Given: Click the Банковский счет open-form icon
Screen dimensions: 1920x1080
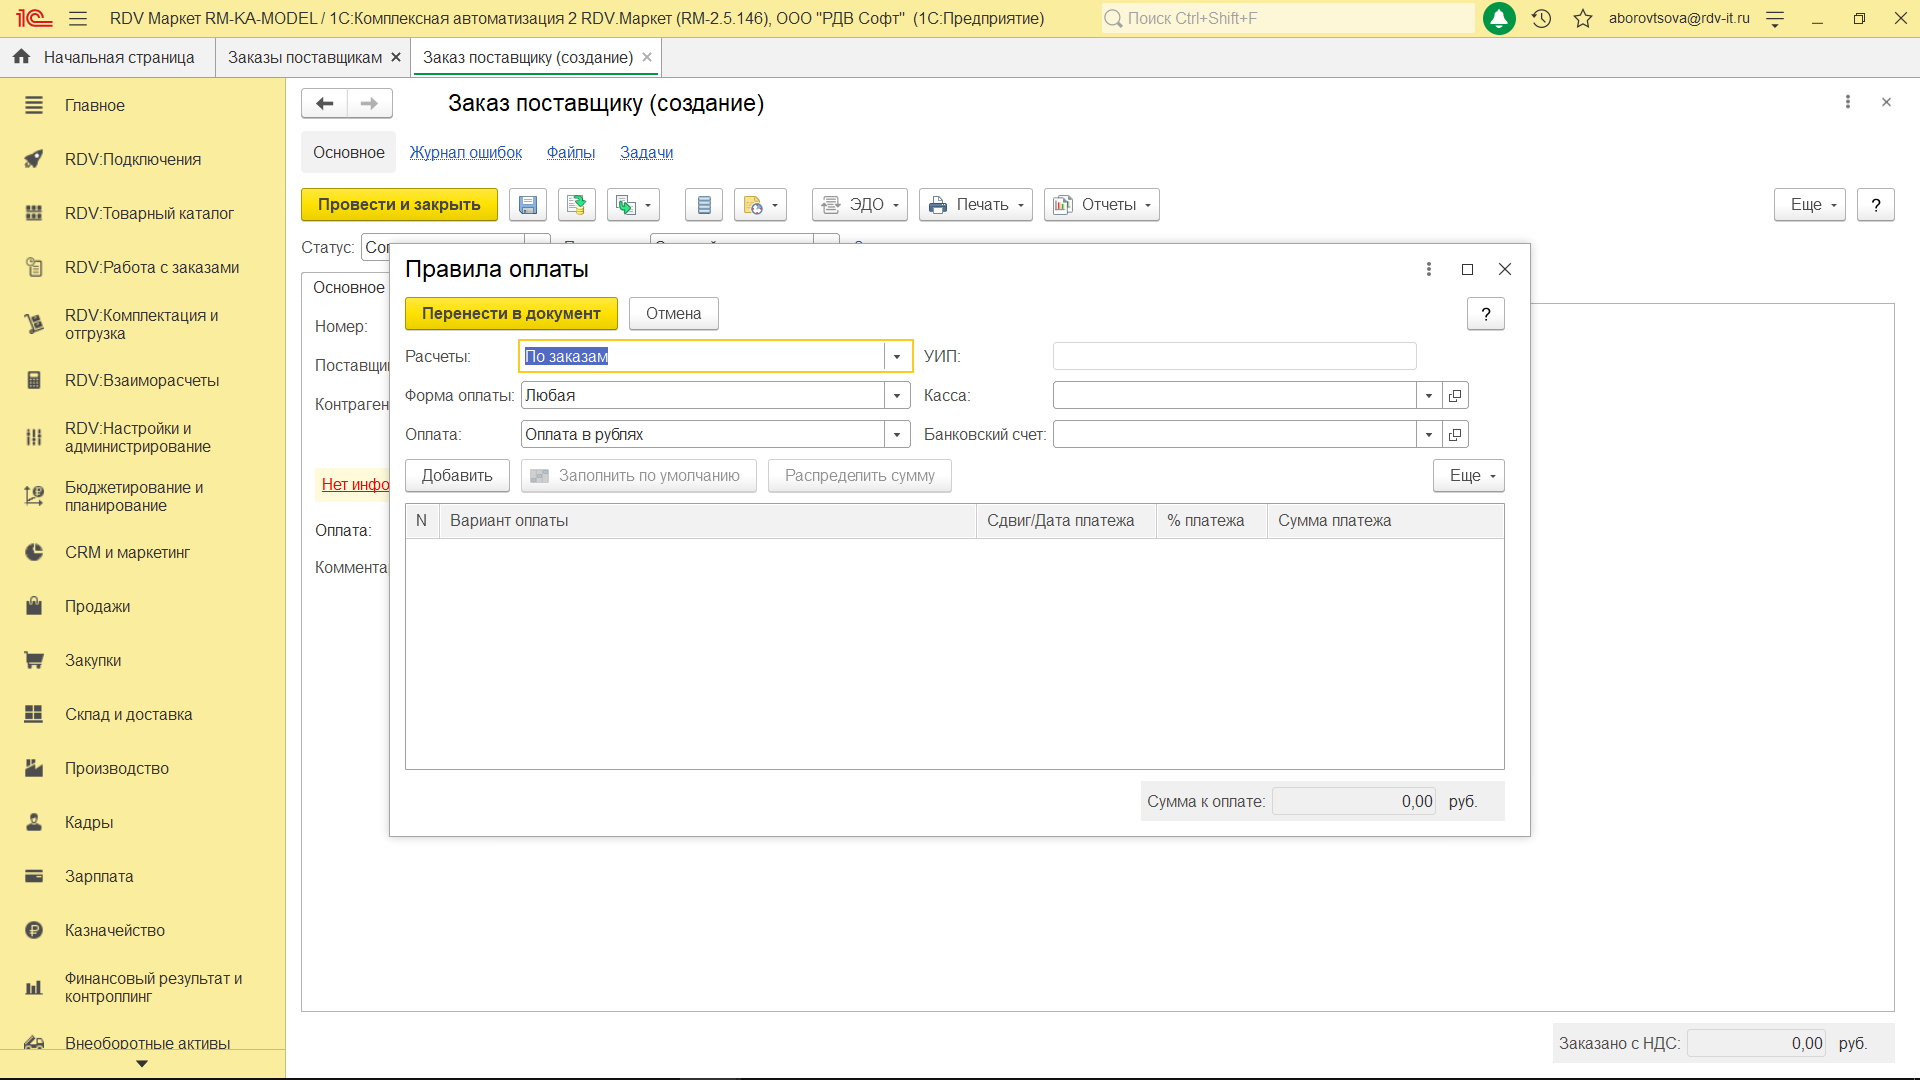Looking at the screenshot, I should [1455, 435].
